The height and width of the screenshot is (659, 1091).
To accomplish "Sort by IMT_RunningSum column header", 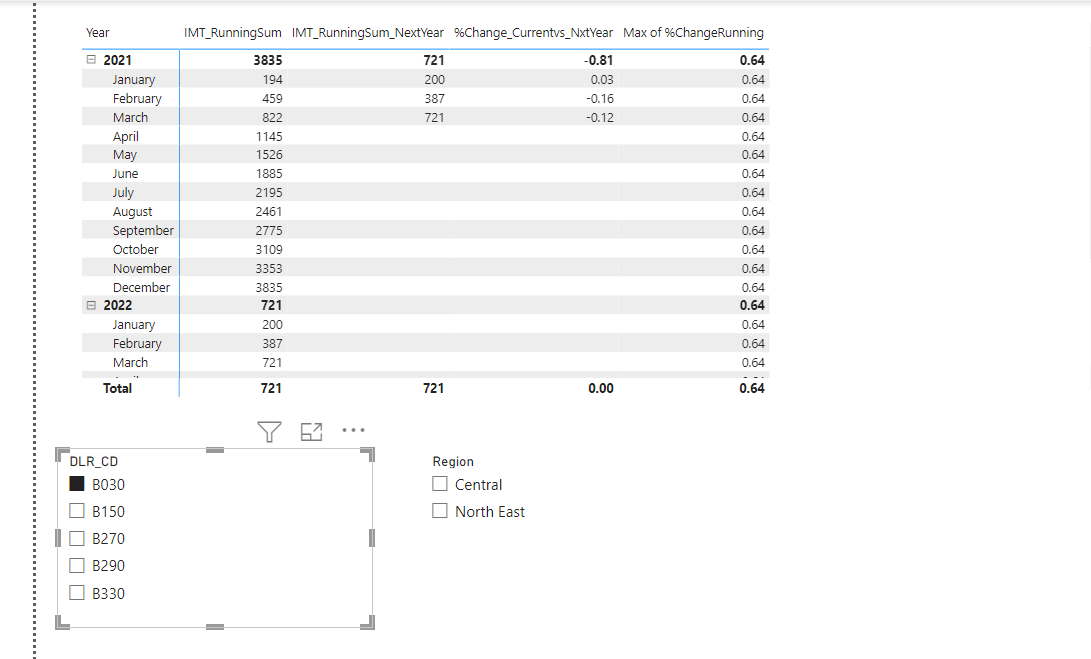I will (x=232, y=33).
